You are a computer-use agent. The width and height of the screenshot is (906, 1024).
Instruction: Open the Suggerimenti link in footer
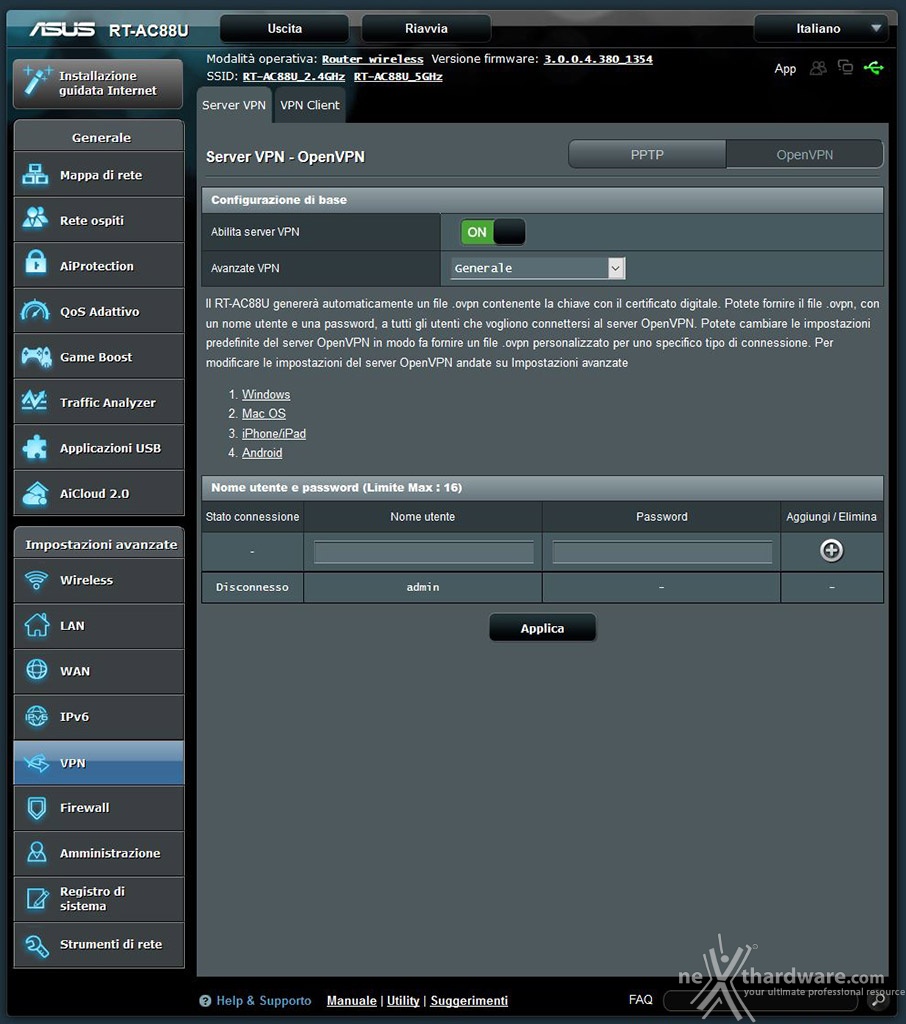469,1000
